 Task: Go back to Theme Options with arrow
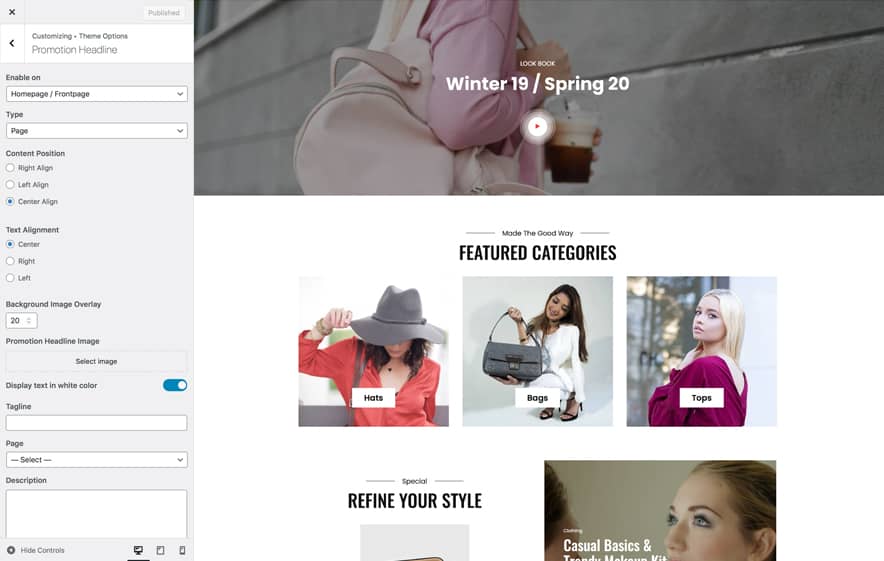click(x=12, y=43)
